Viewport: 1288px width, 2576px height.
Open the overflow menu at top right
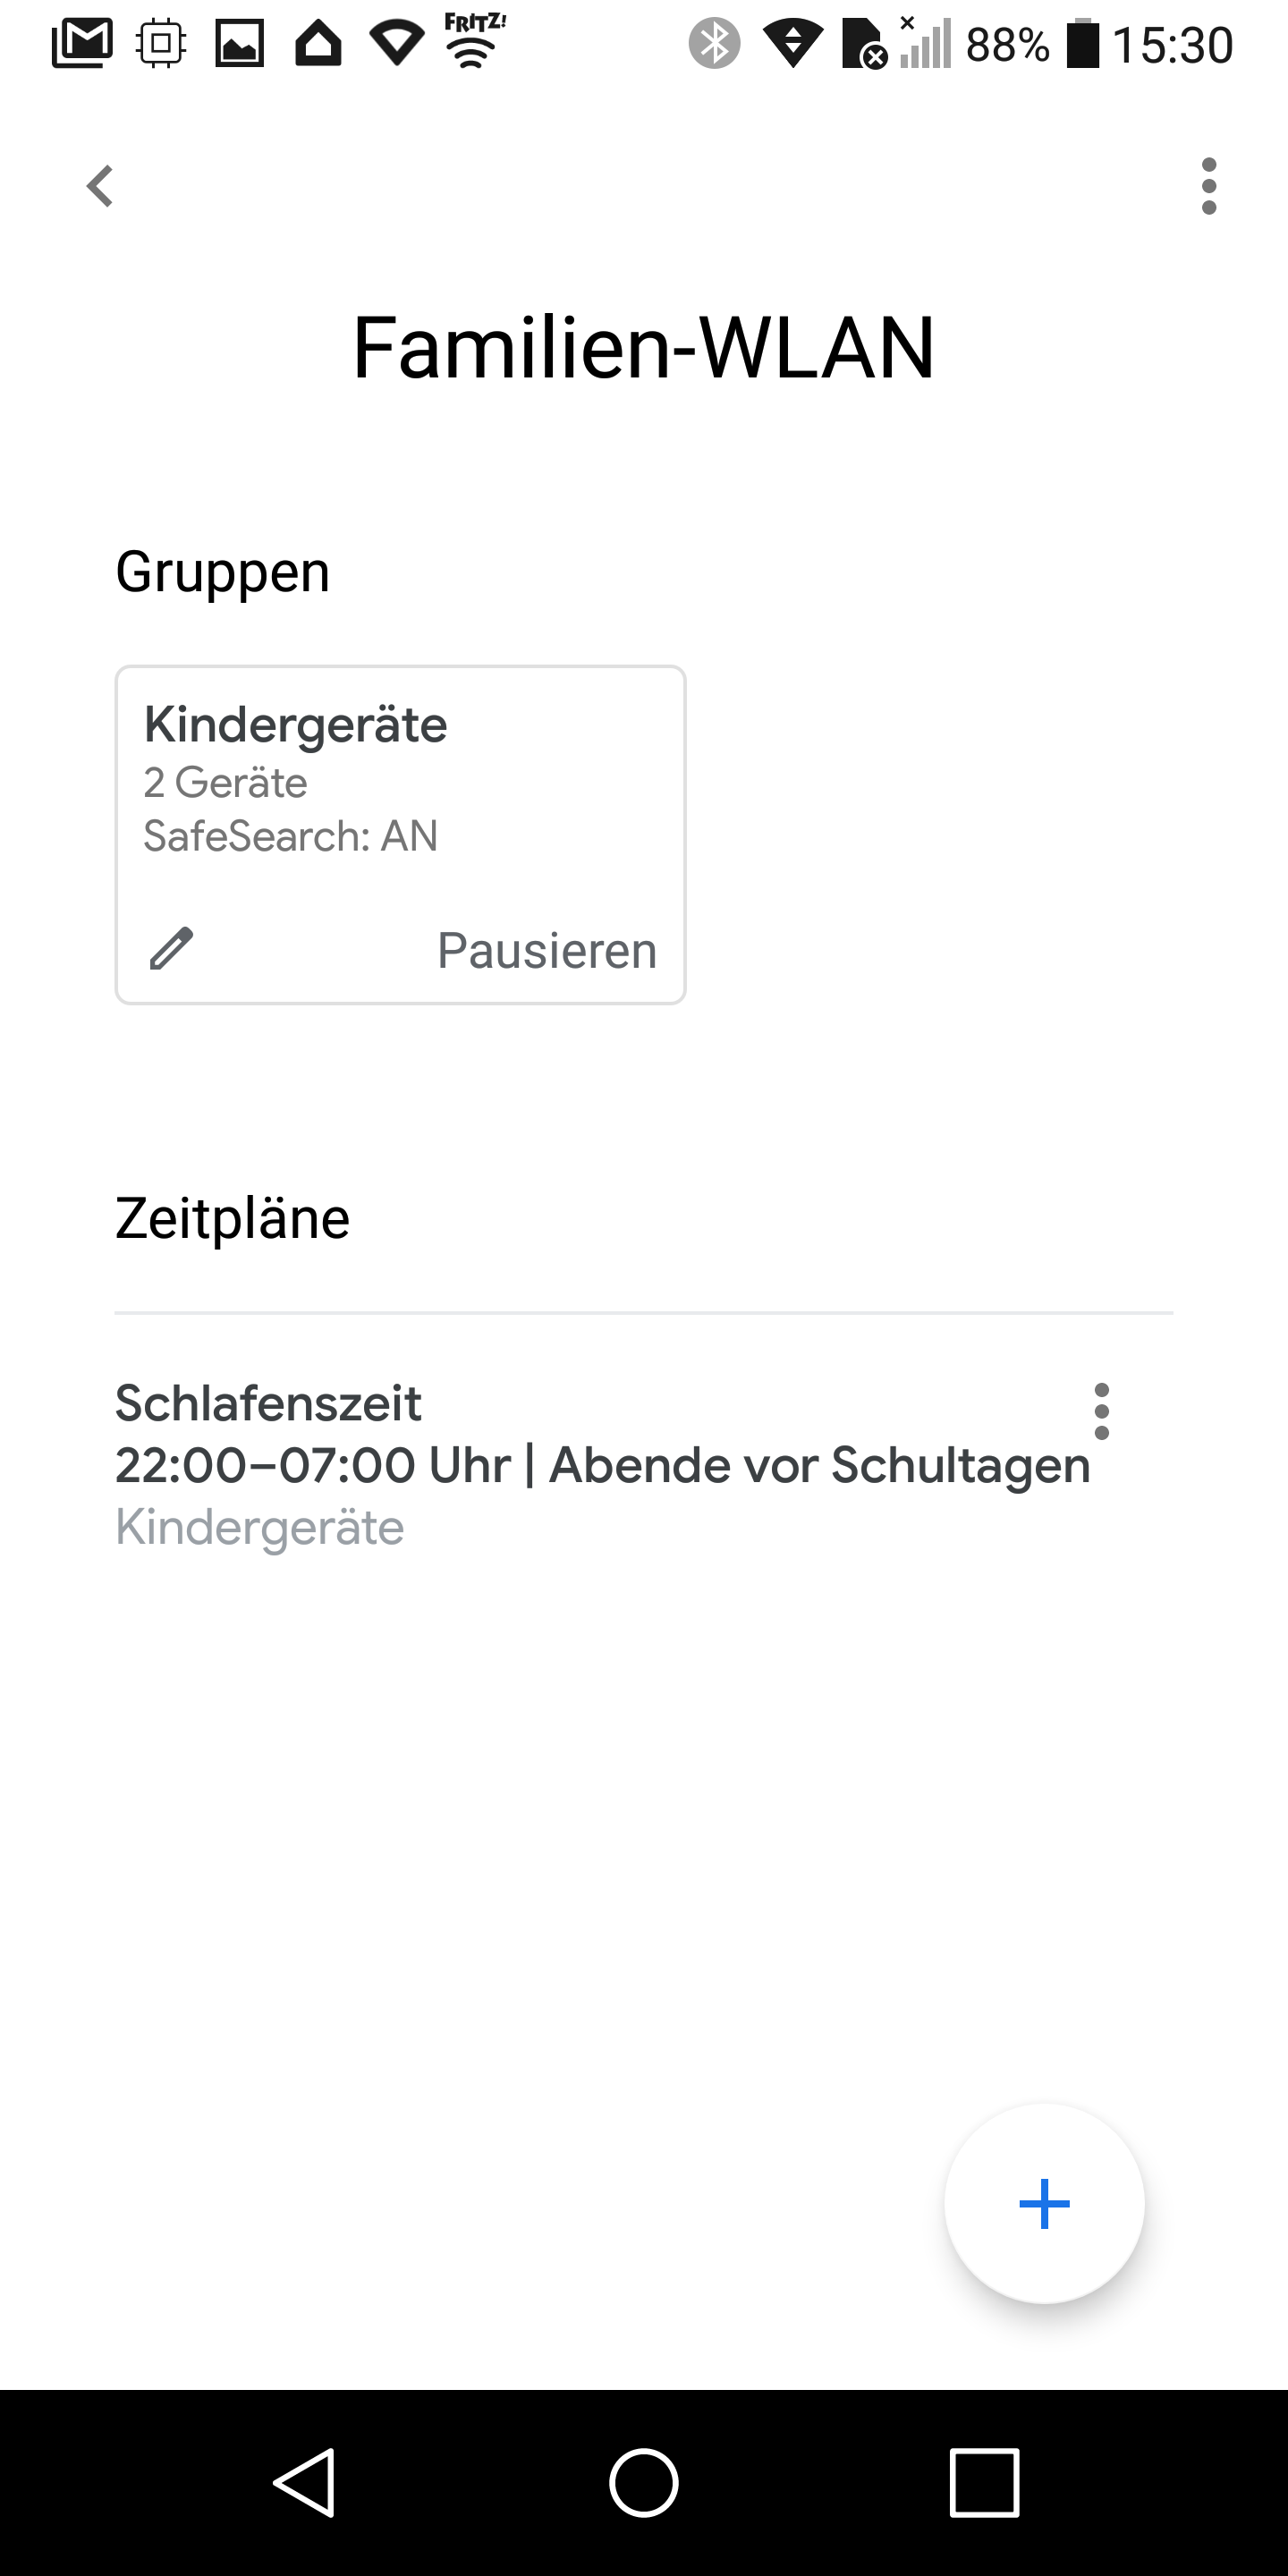[1209, 186]
